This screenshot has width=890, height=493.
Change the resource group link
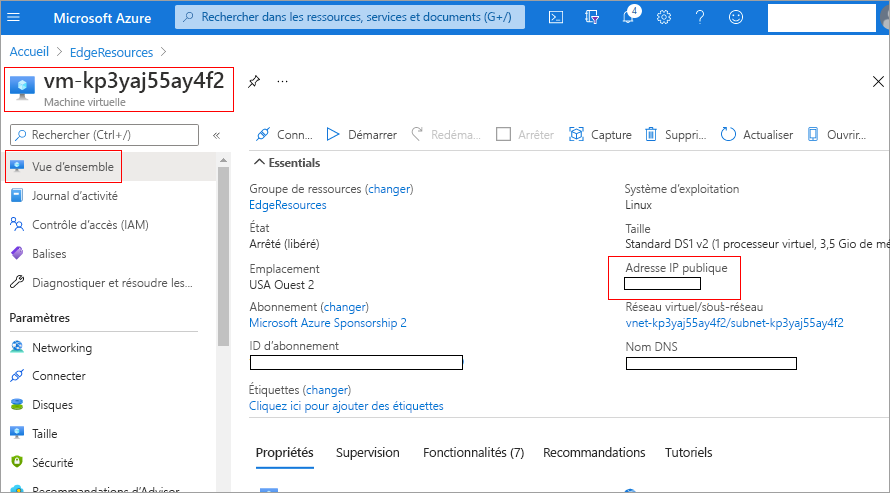[x=389, y=189]
